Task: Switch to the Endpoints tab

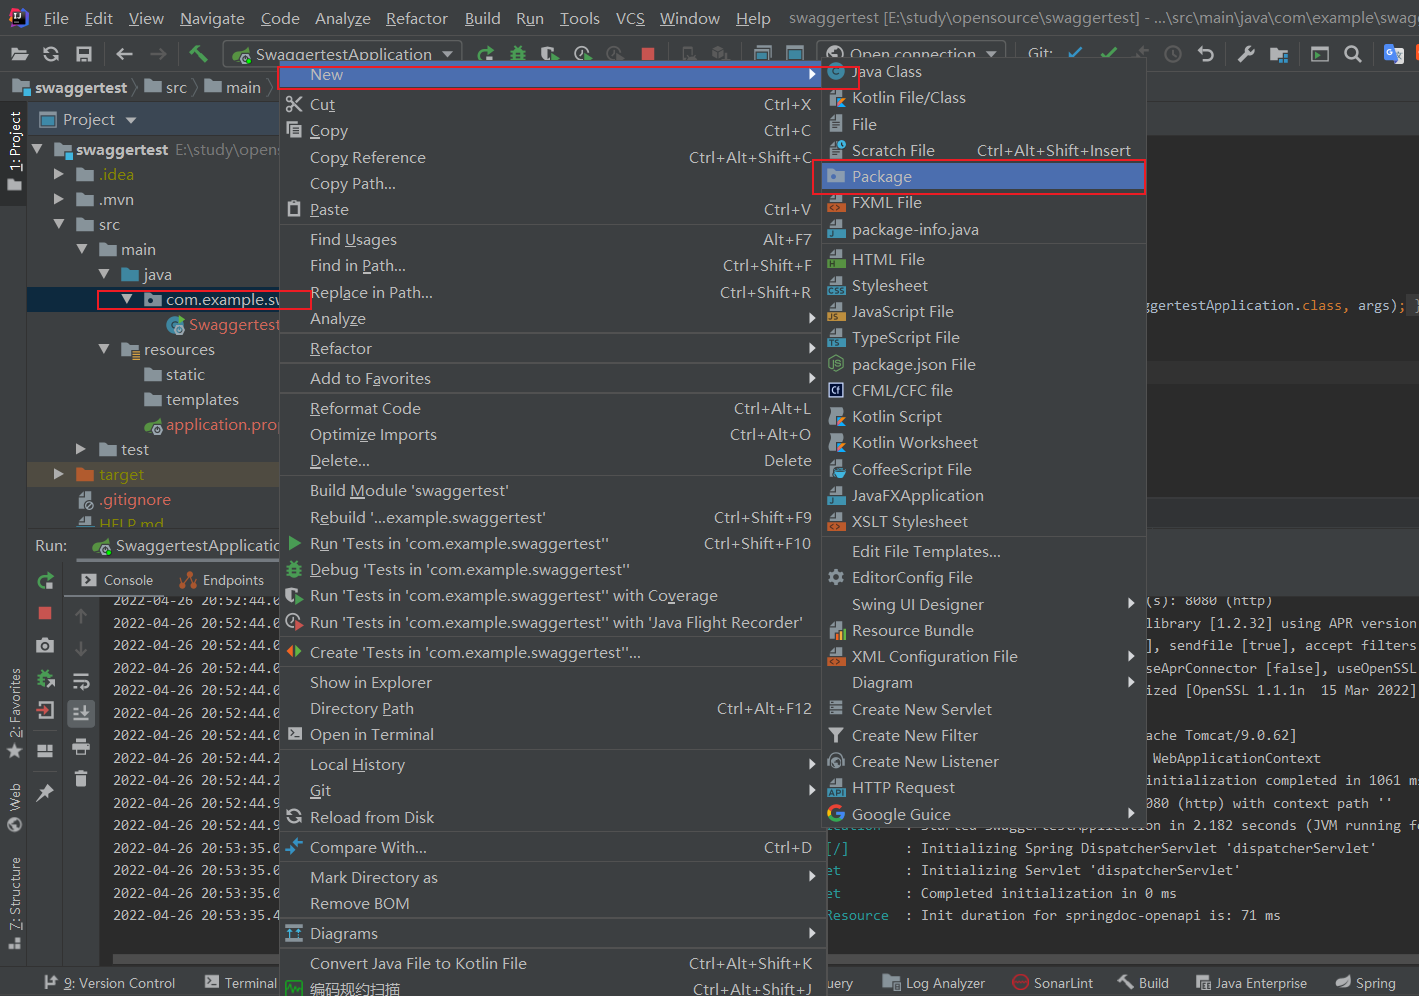Action: point(222,580)
